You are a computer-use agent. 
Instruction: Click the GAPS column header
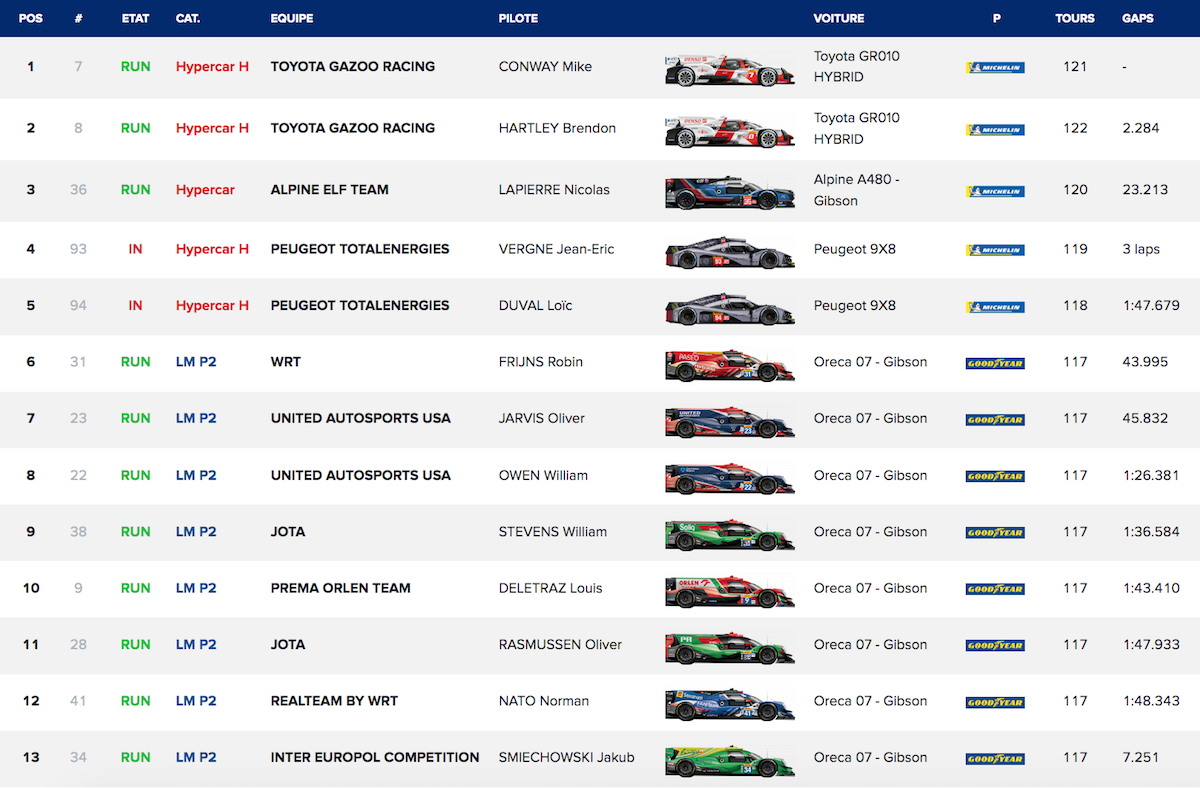pyautogui.click(x=1137, y=18)
